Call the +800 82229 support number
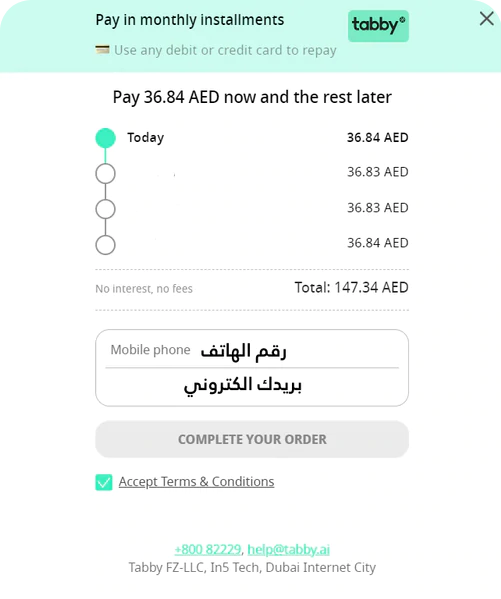Screen dimensions: 501x599 click(208, 549)
